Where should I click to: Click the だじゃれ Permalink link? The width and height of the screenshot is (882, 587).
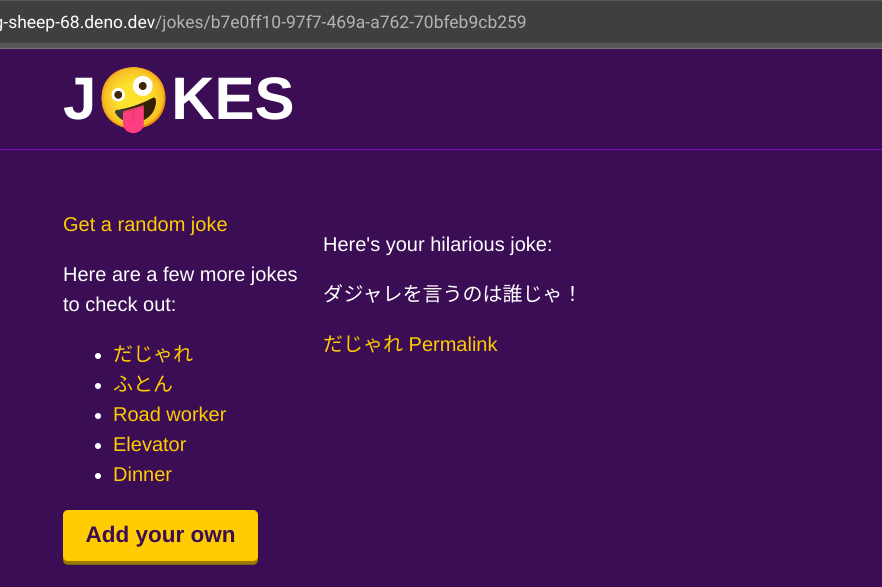click(x=410, y=344)
